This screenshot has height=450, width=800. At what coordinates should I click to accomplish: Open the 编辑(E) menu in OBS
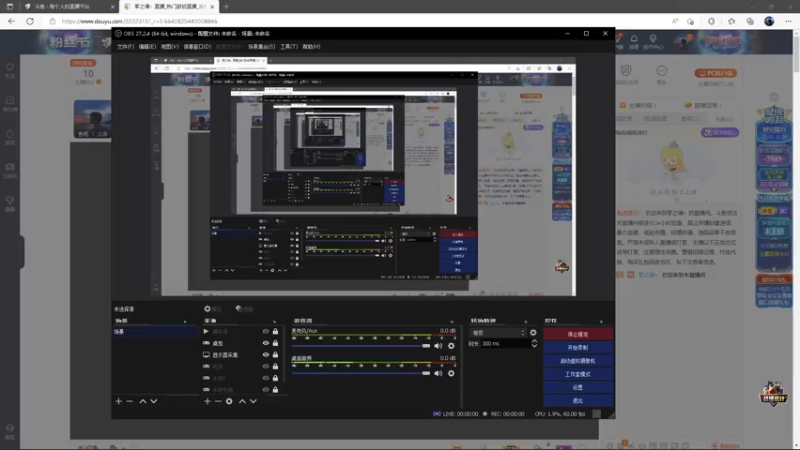pyautogui.click(x=147, y=47)
